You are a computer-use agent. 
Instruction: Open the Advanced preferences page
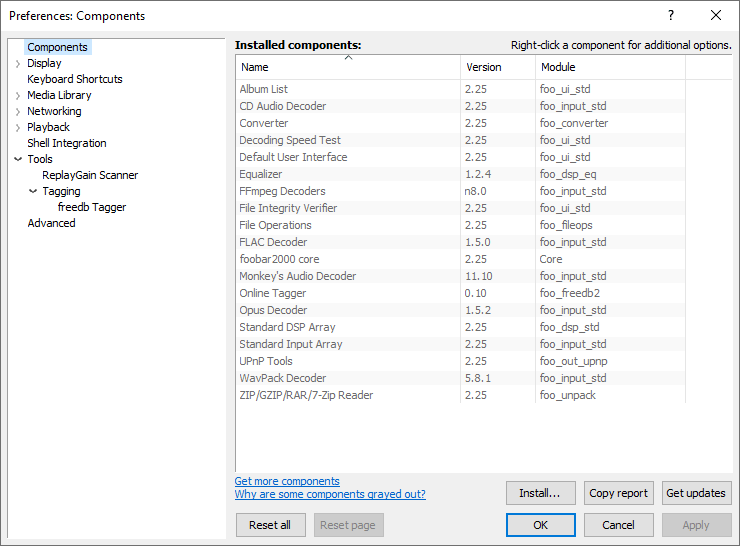pyautogui.click(x=51, y=223)
